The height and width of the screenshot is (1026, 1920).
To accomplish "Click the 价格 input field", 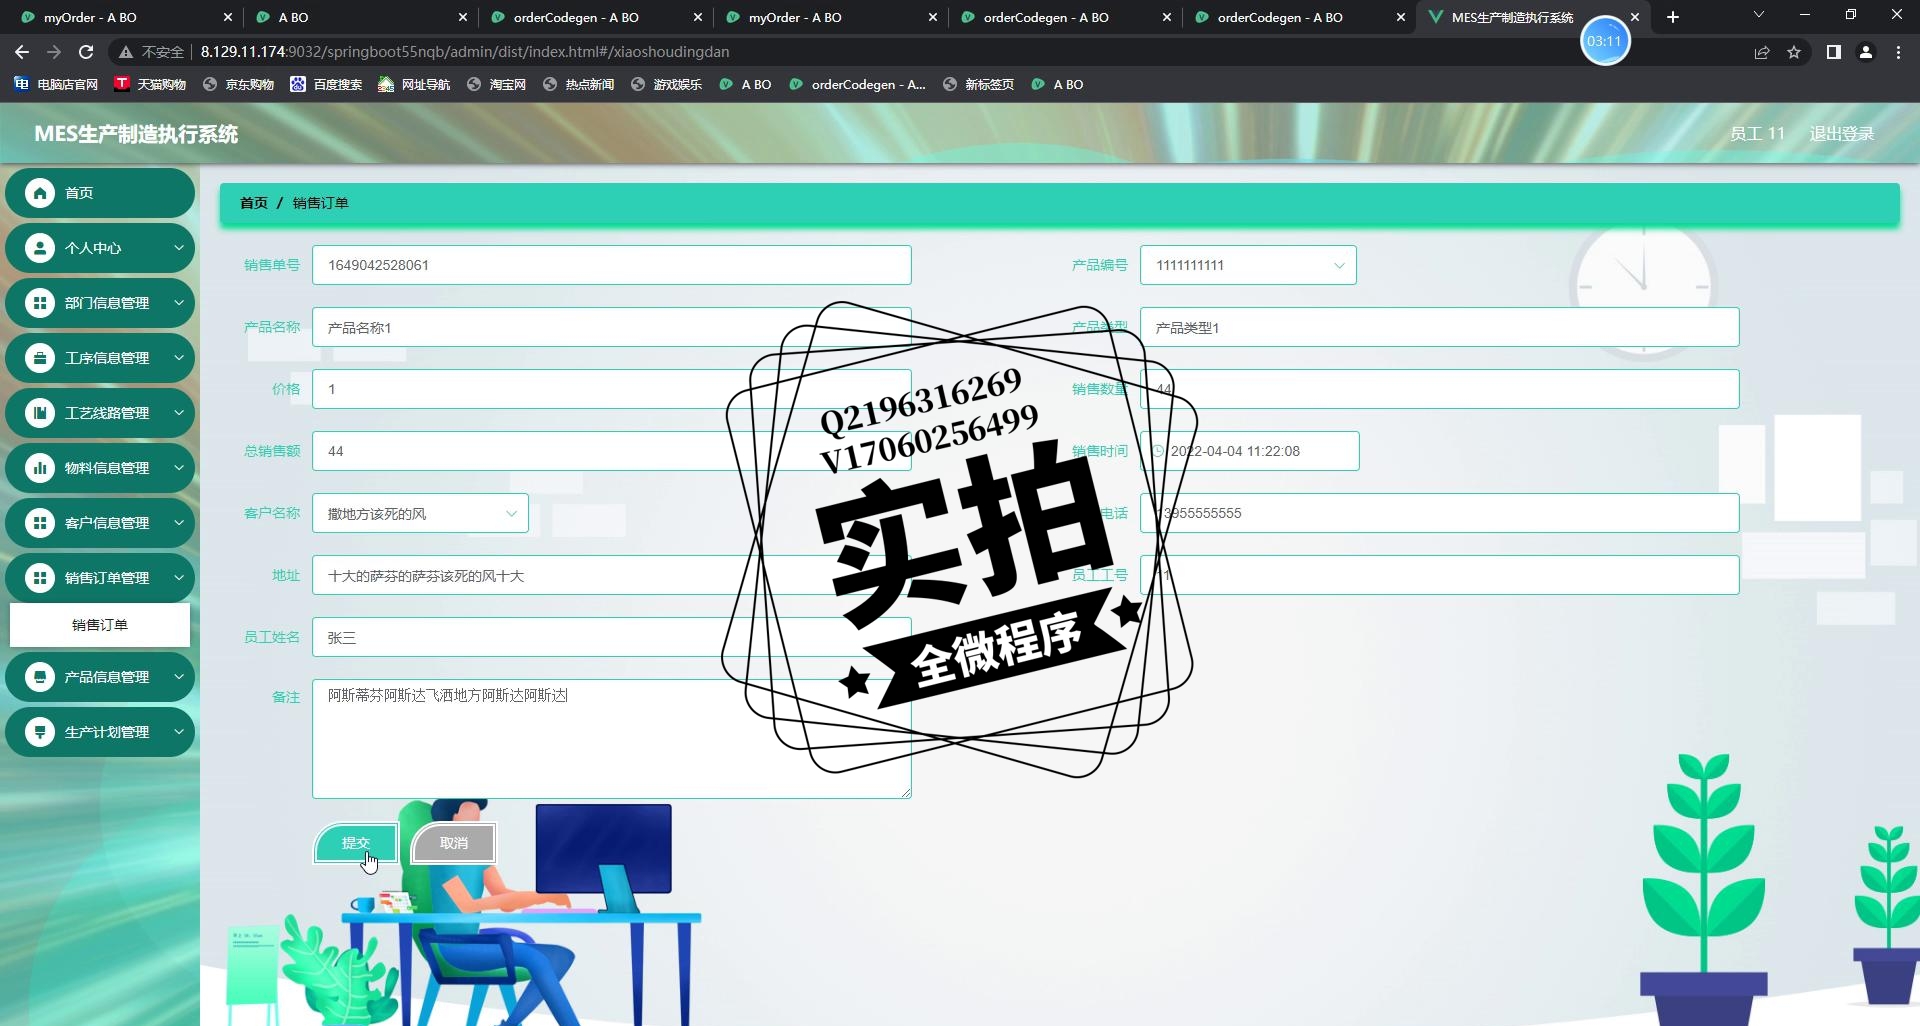I will click(611, 389).
